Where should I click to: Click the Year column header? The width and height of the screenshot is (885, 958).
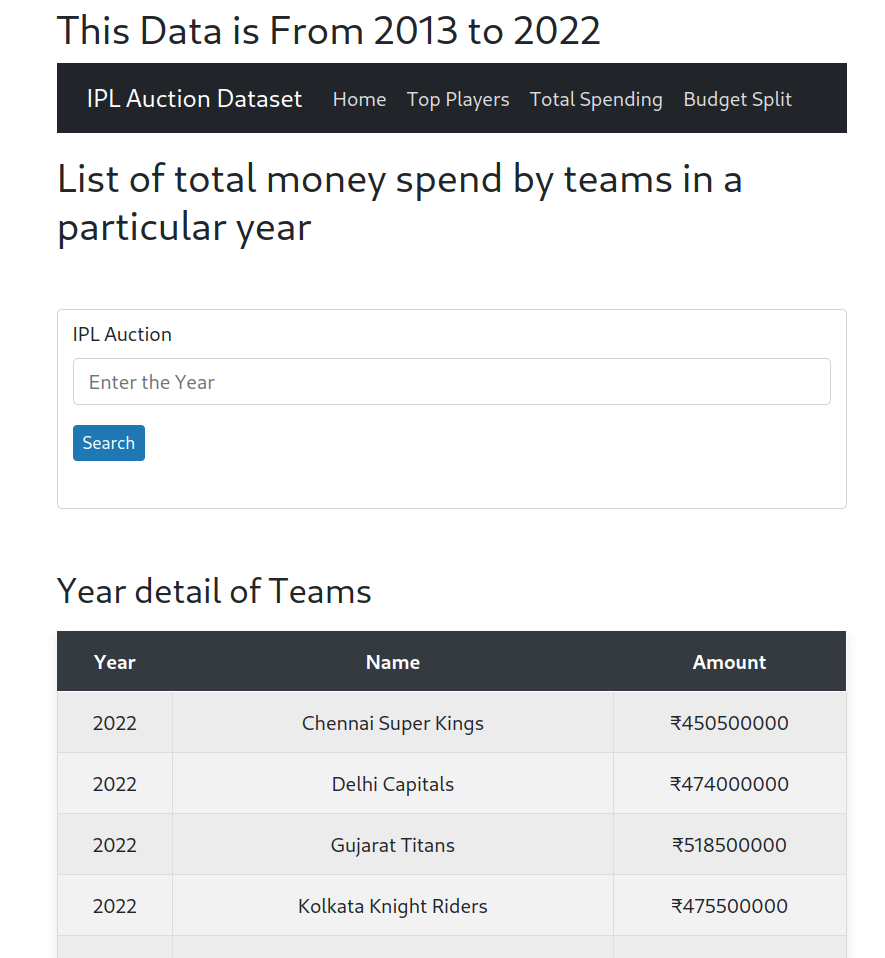(x=115, y=662)
